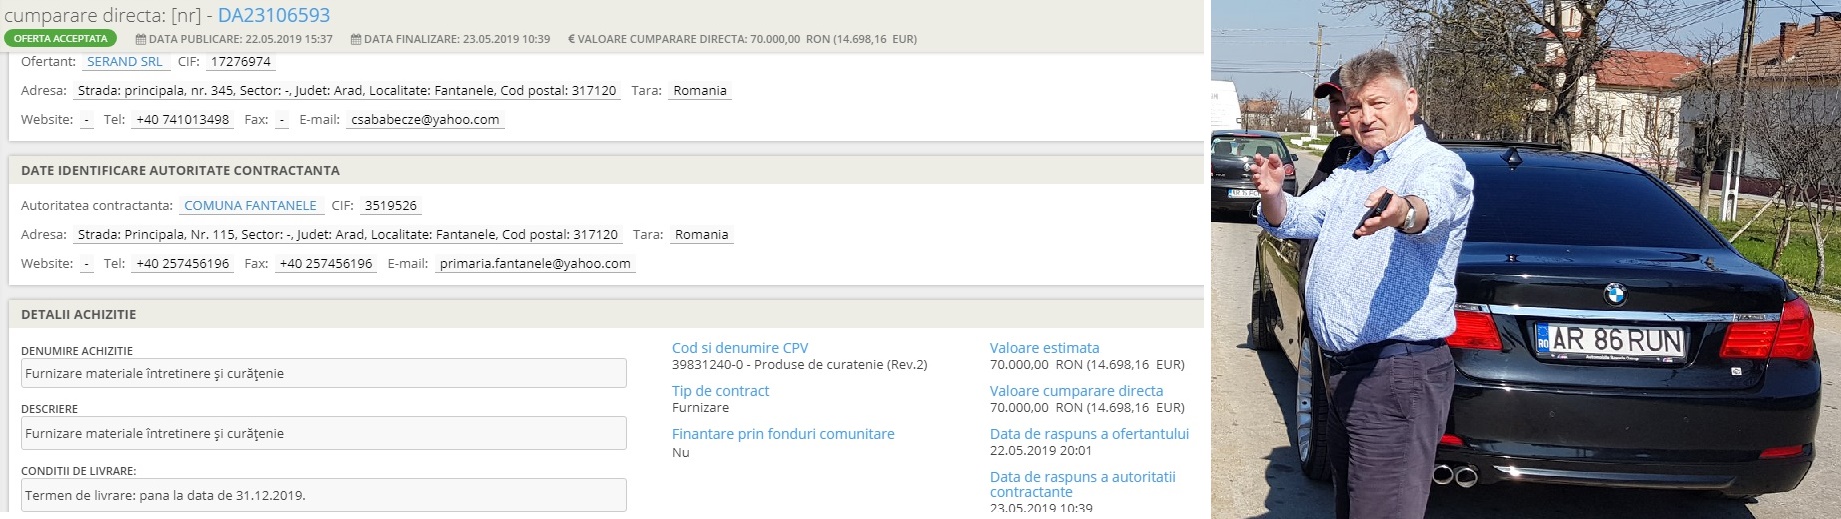
Task: Click into the DESCRIERE text field
Action: click(323, 434)
